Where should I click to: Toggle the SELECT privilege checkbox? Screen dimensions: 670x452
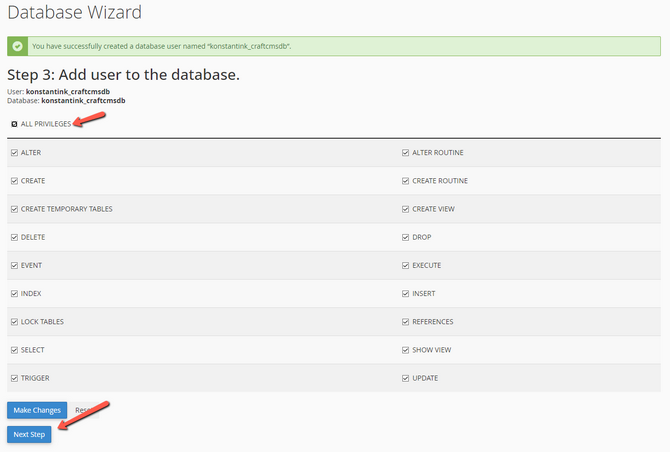tap(14, 350)
